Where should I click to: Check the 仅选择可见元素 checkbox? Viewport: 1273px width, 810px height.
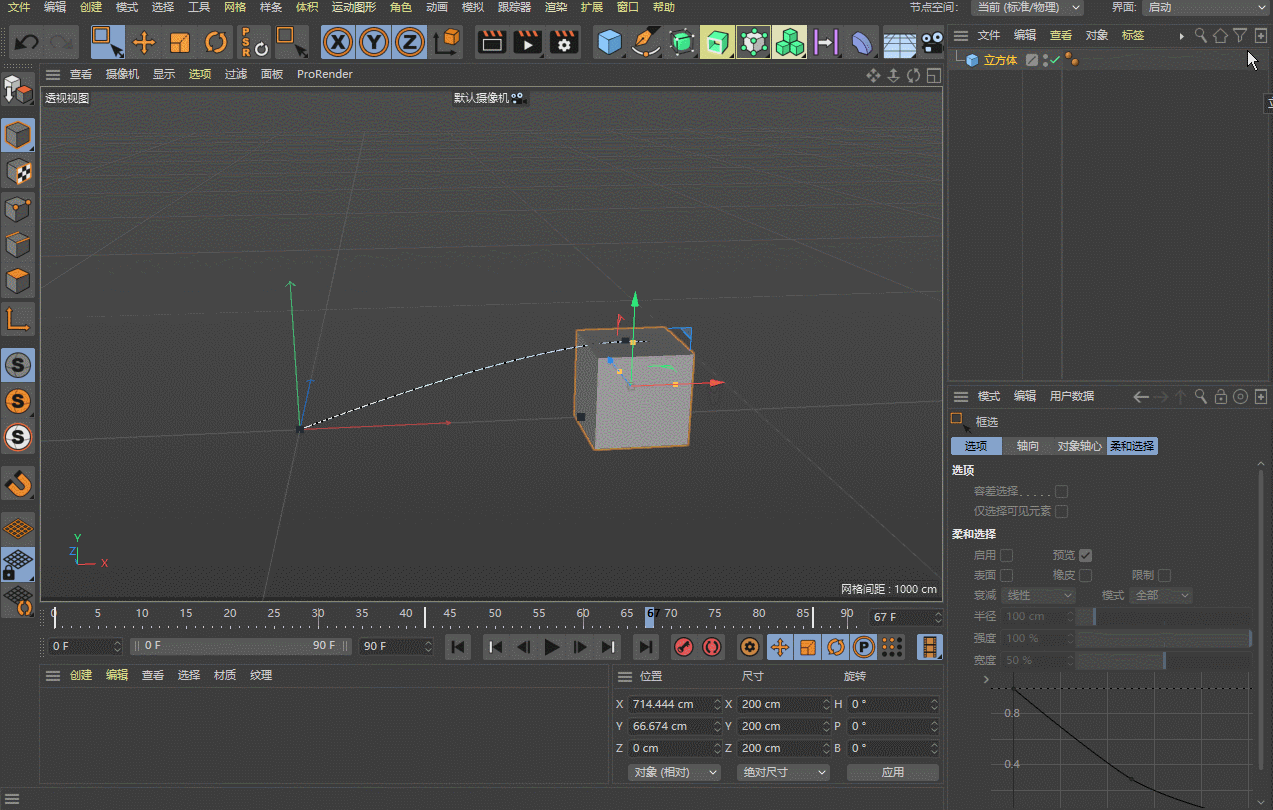1061,511
